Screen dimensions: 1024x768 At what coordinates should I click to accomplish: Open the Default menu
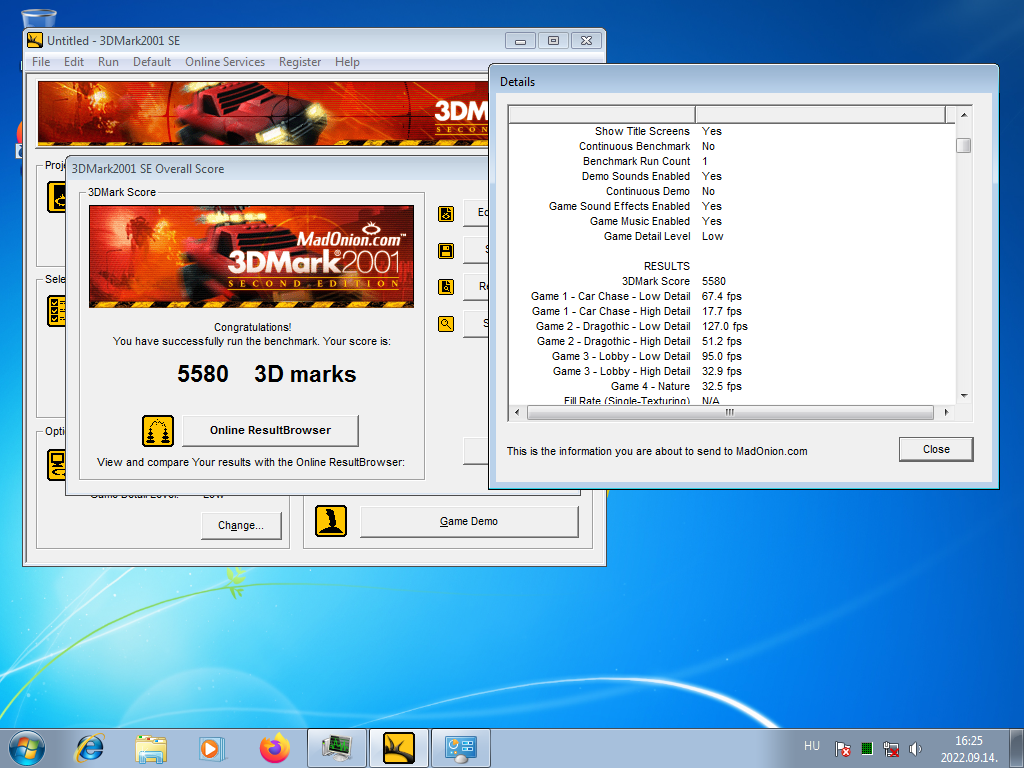tap(152, 62)
